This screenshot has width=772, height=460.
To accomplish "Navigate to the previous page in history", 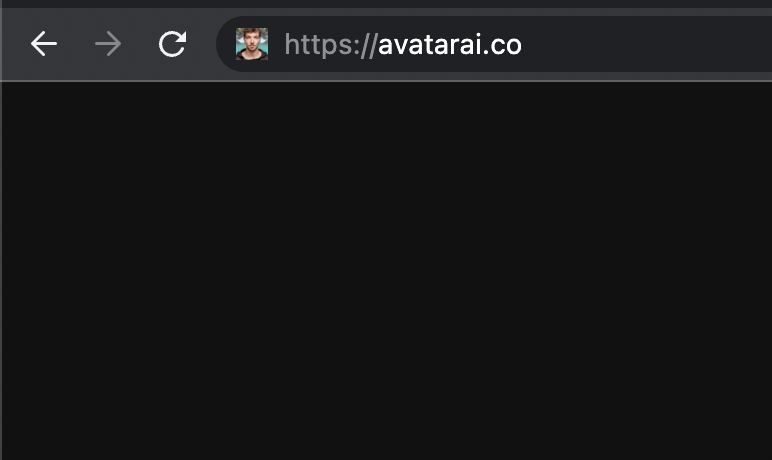I will [44, 44].
